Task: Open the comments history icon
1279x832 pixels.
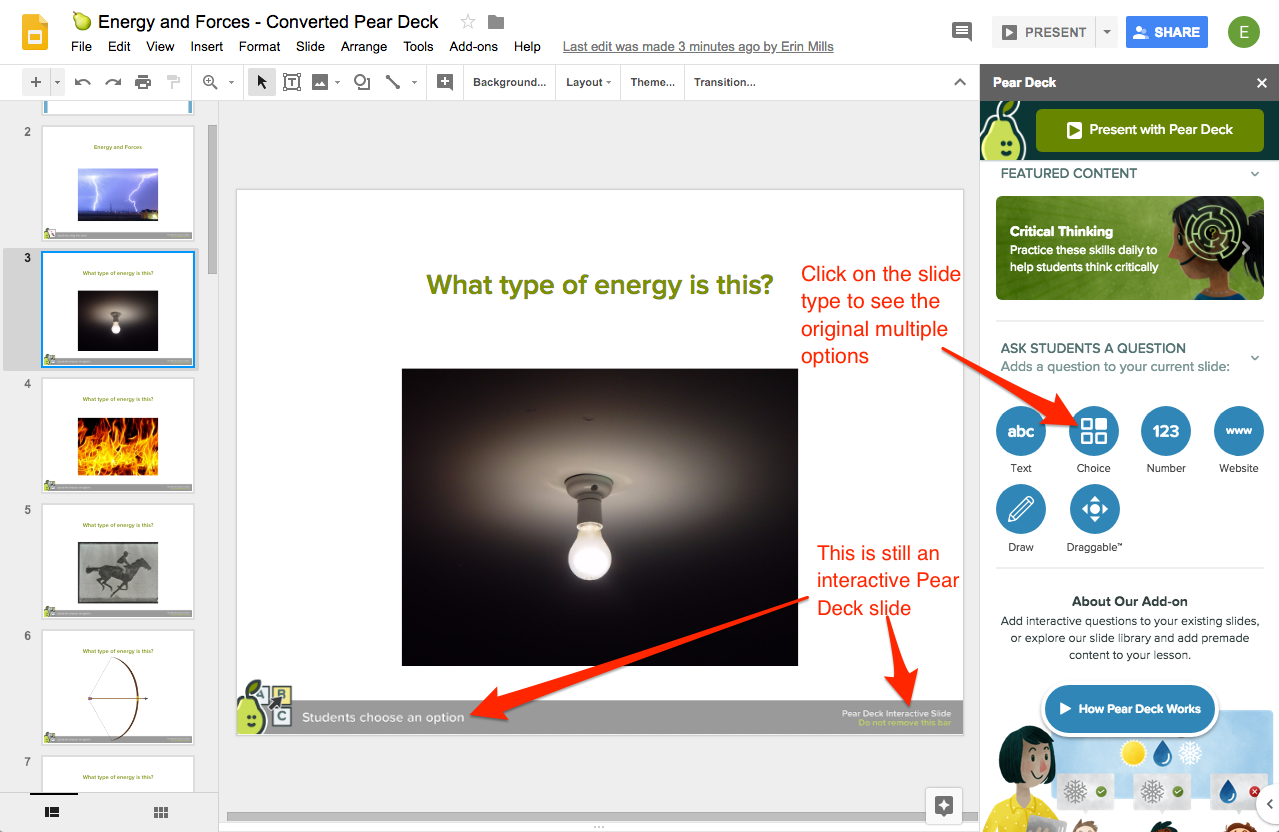Action: click(x=962, y=32)
